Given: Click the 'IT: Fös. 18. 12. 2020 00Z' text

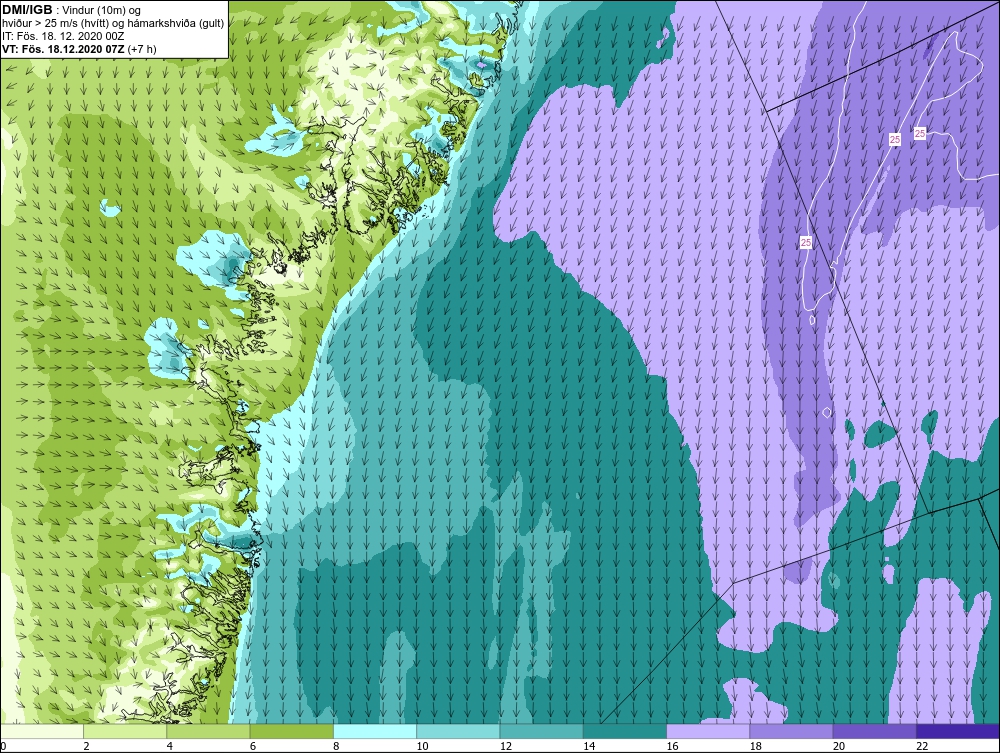Looking at the screenshot, I should (61, 36).
